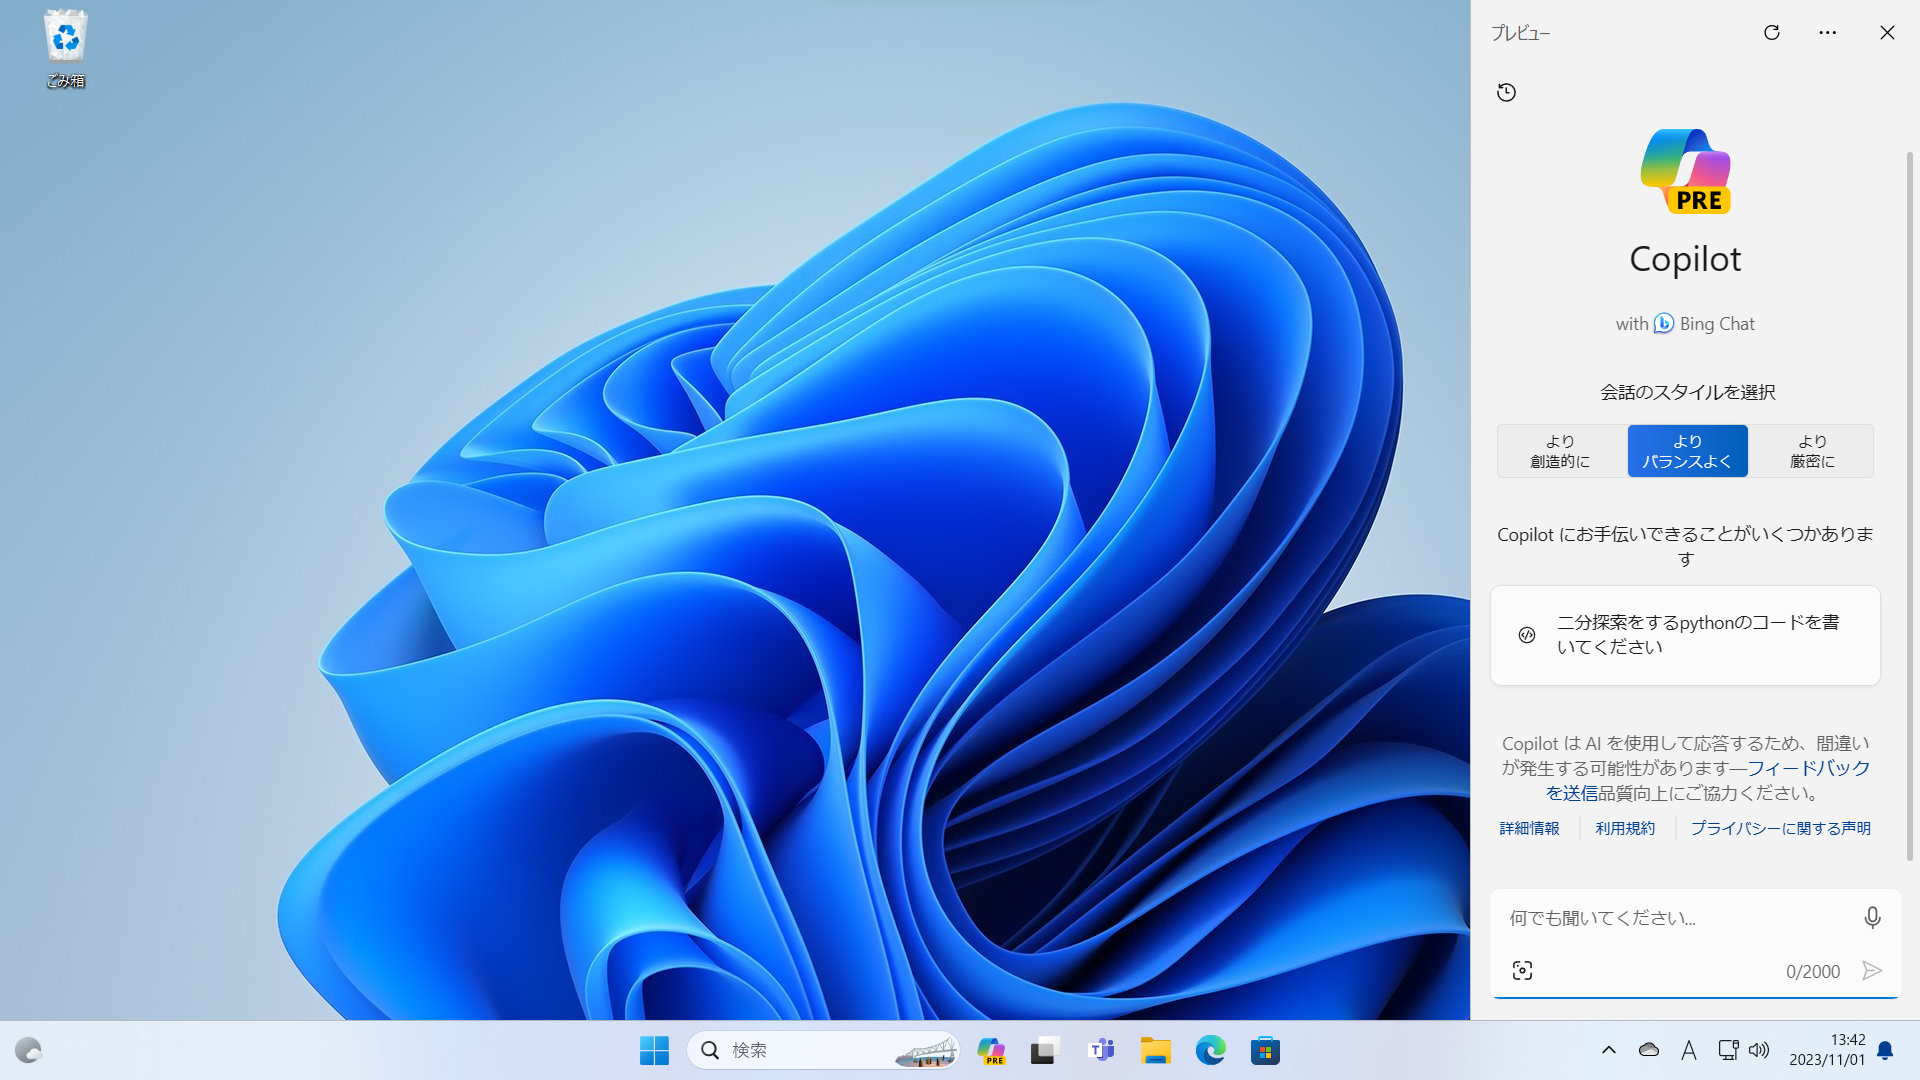The width and height of the screenshot is (1920, 1080).
Task: Click the character counter 0/2000 display
Action: (x=1813, y=972)
